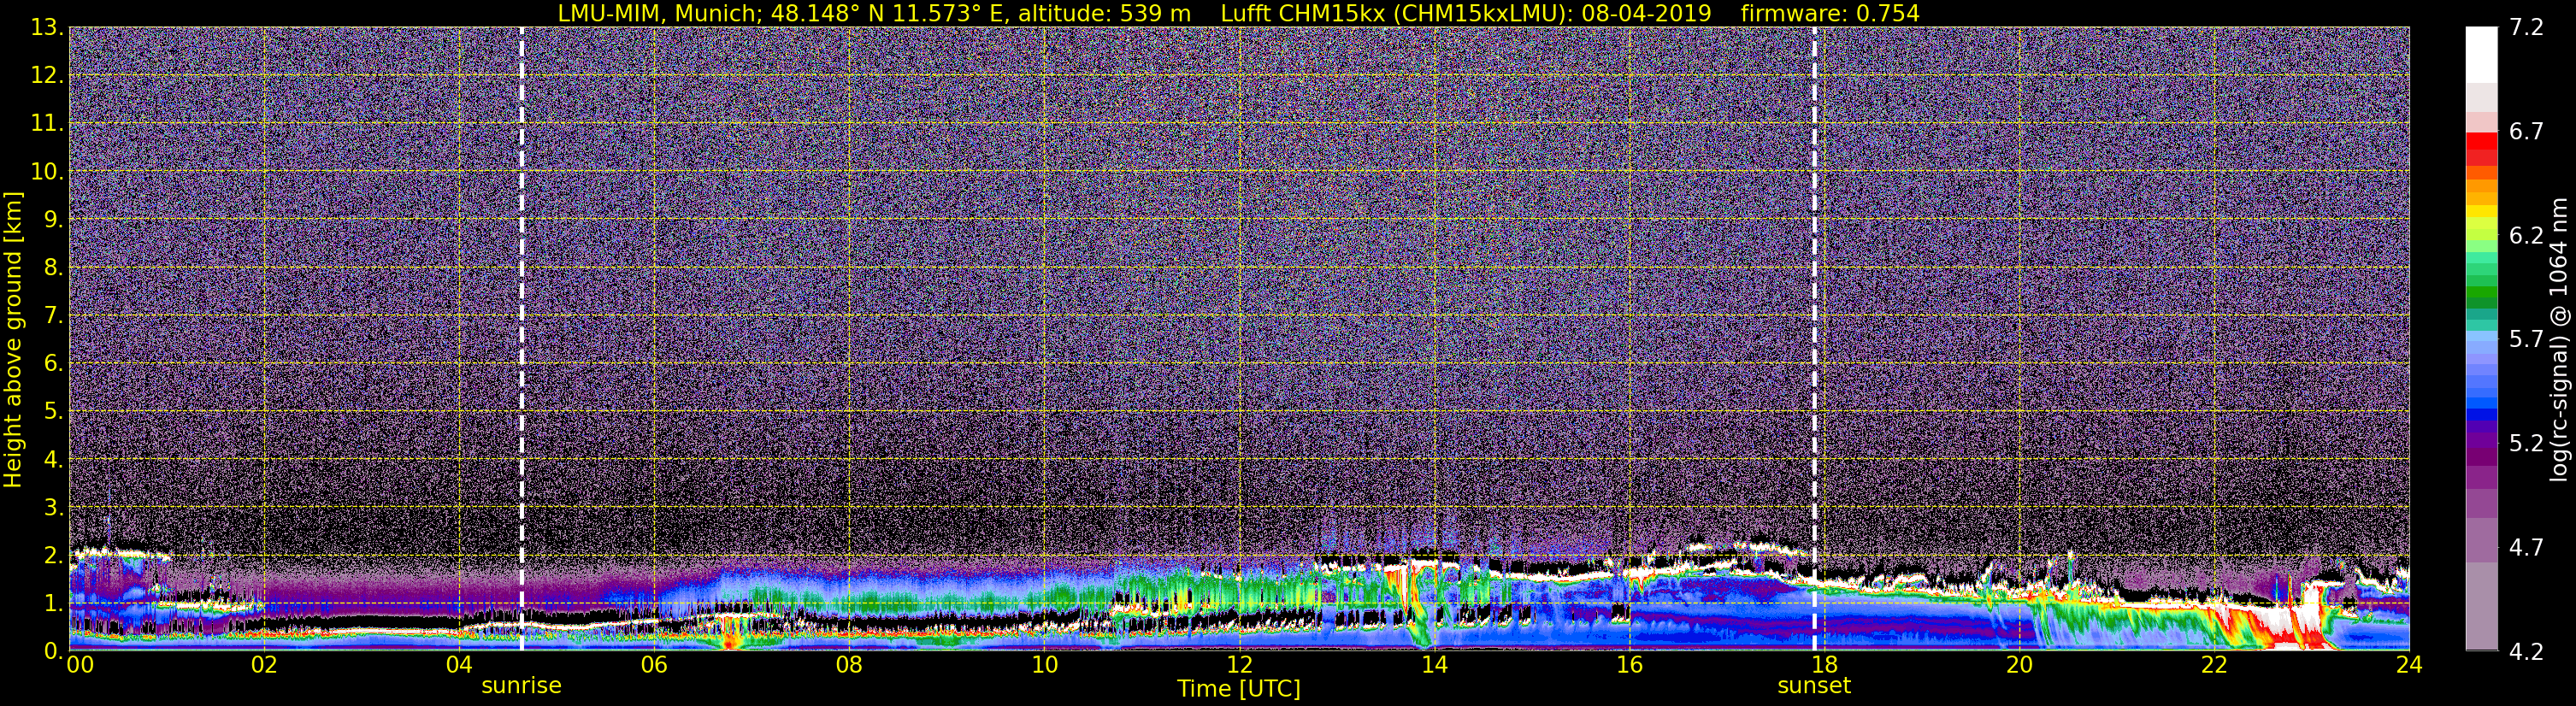The height and width of the screenshot is (706, 2576).
Task: Click the height axis tick '10.'
Action: pyautogui.click(x=47, y=172)
